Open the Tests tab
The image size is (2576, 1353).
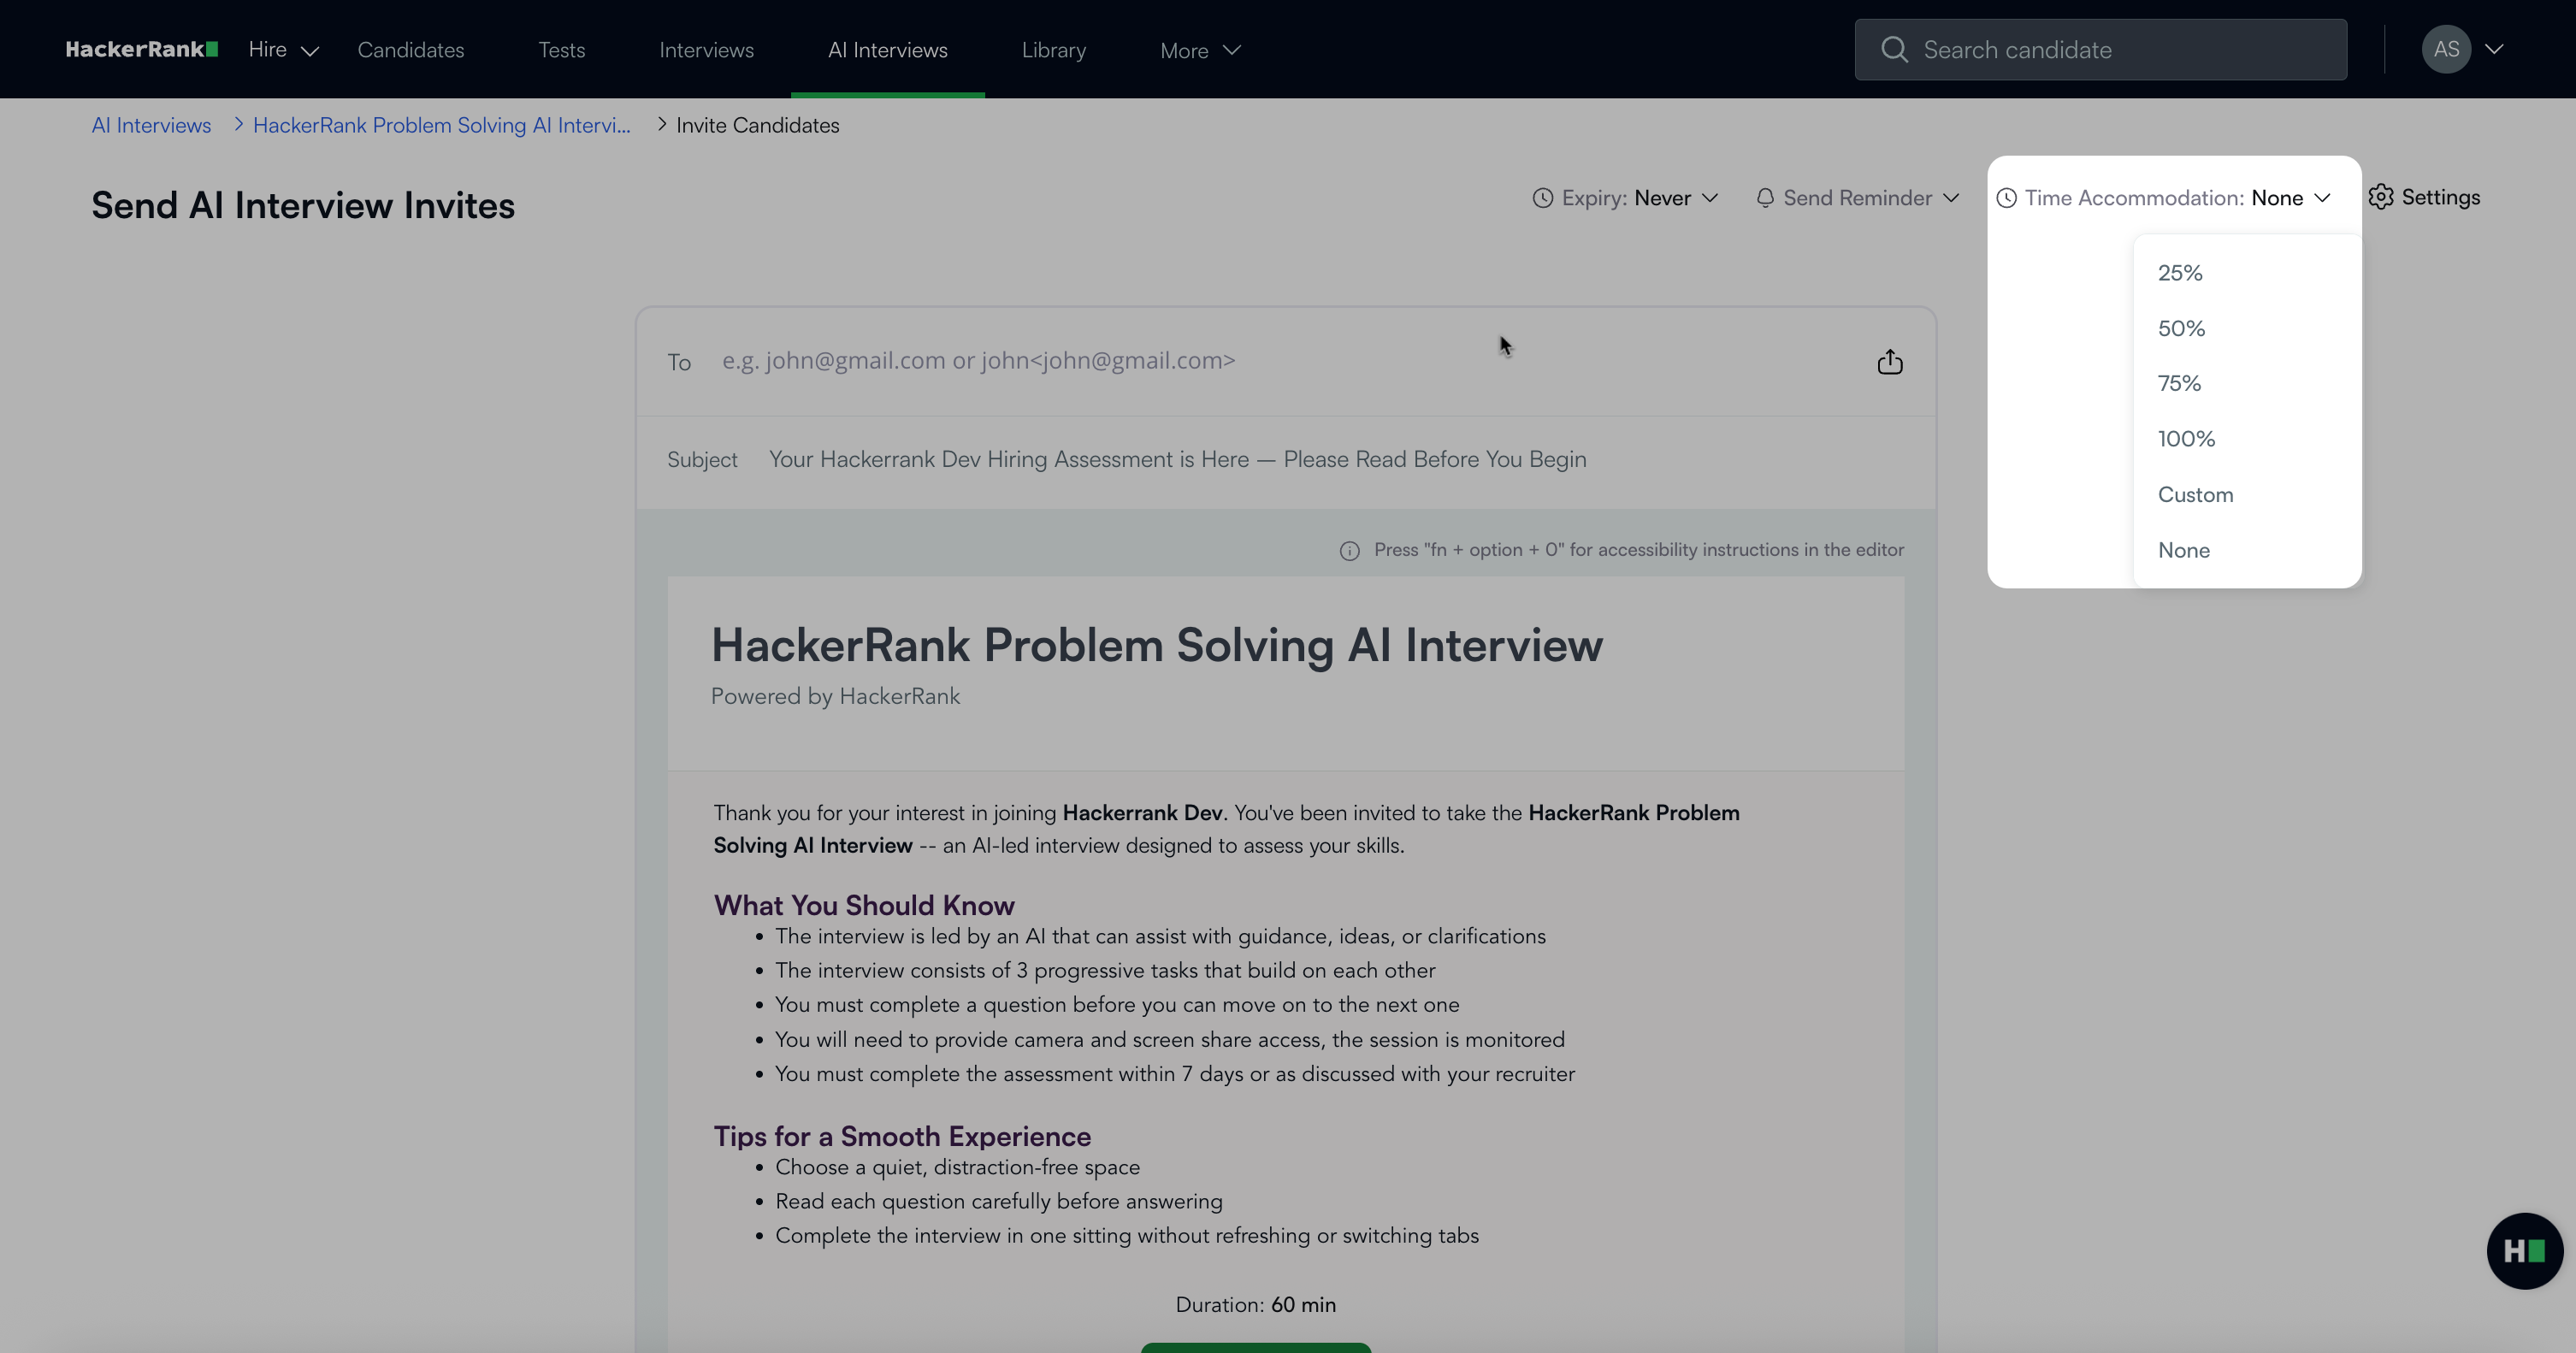point(562,50)
